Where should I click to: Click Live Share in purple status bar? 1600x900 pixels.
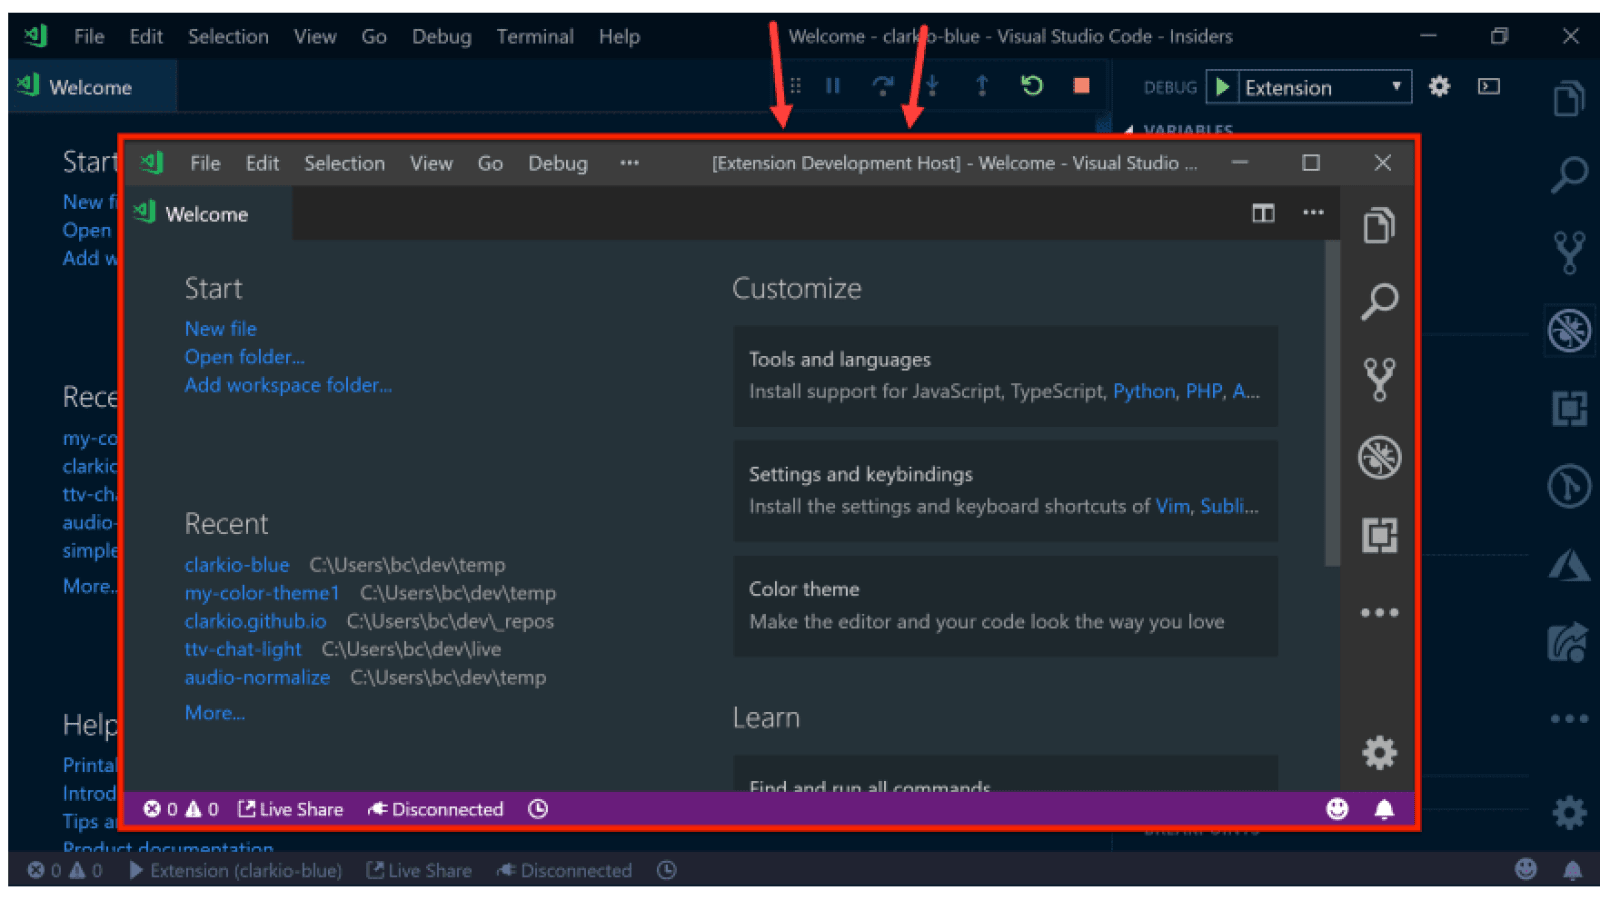pyautogui.click(x=290, y=809)
